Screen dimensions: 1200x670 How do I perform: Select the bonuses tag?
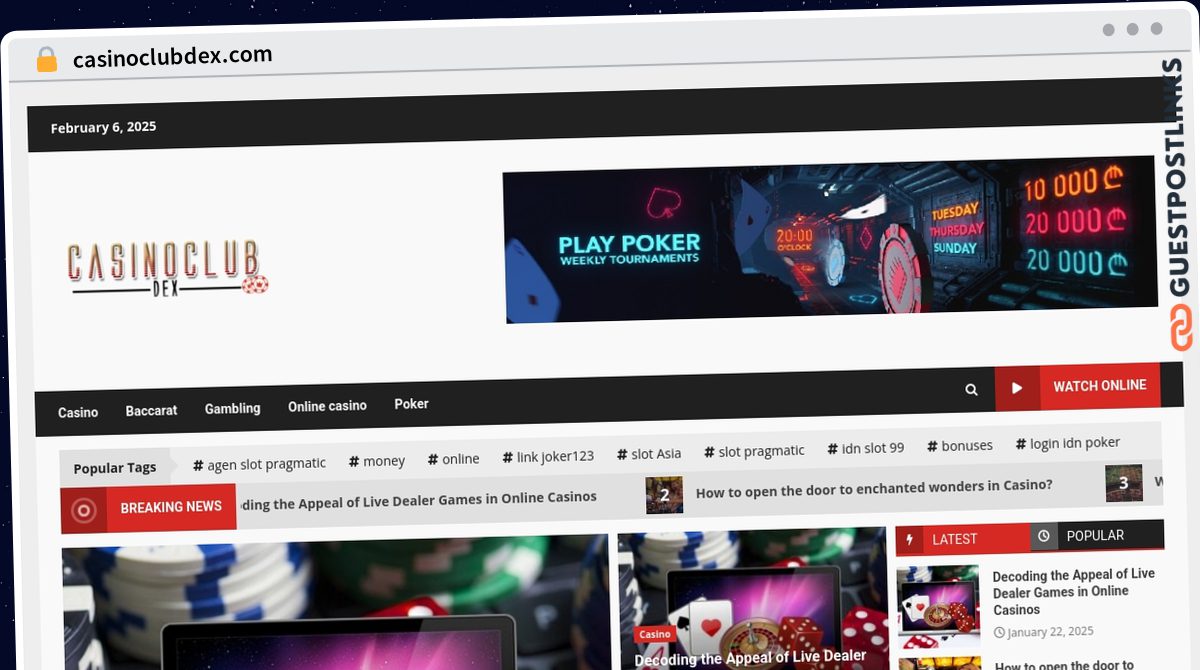pos(960,446)
